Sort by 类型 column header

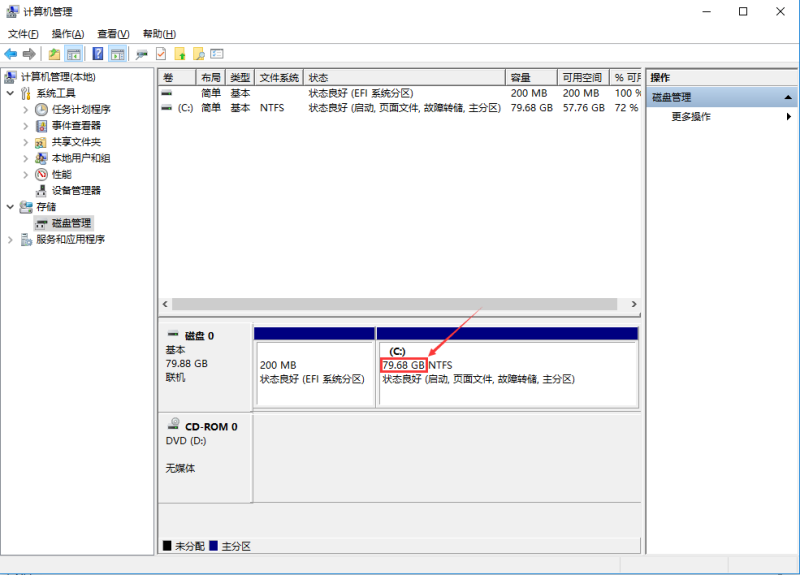point(240,78)
